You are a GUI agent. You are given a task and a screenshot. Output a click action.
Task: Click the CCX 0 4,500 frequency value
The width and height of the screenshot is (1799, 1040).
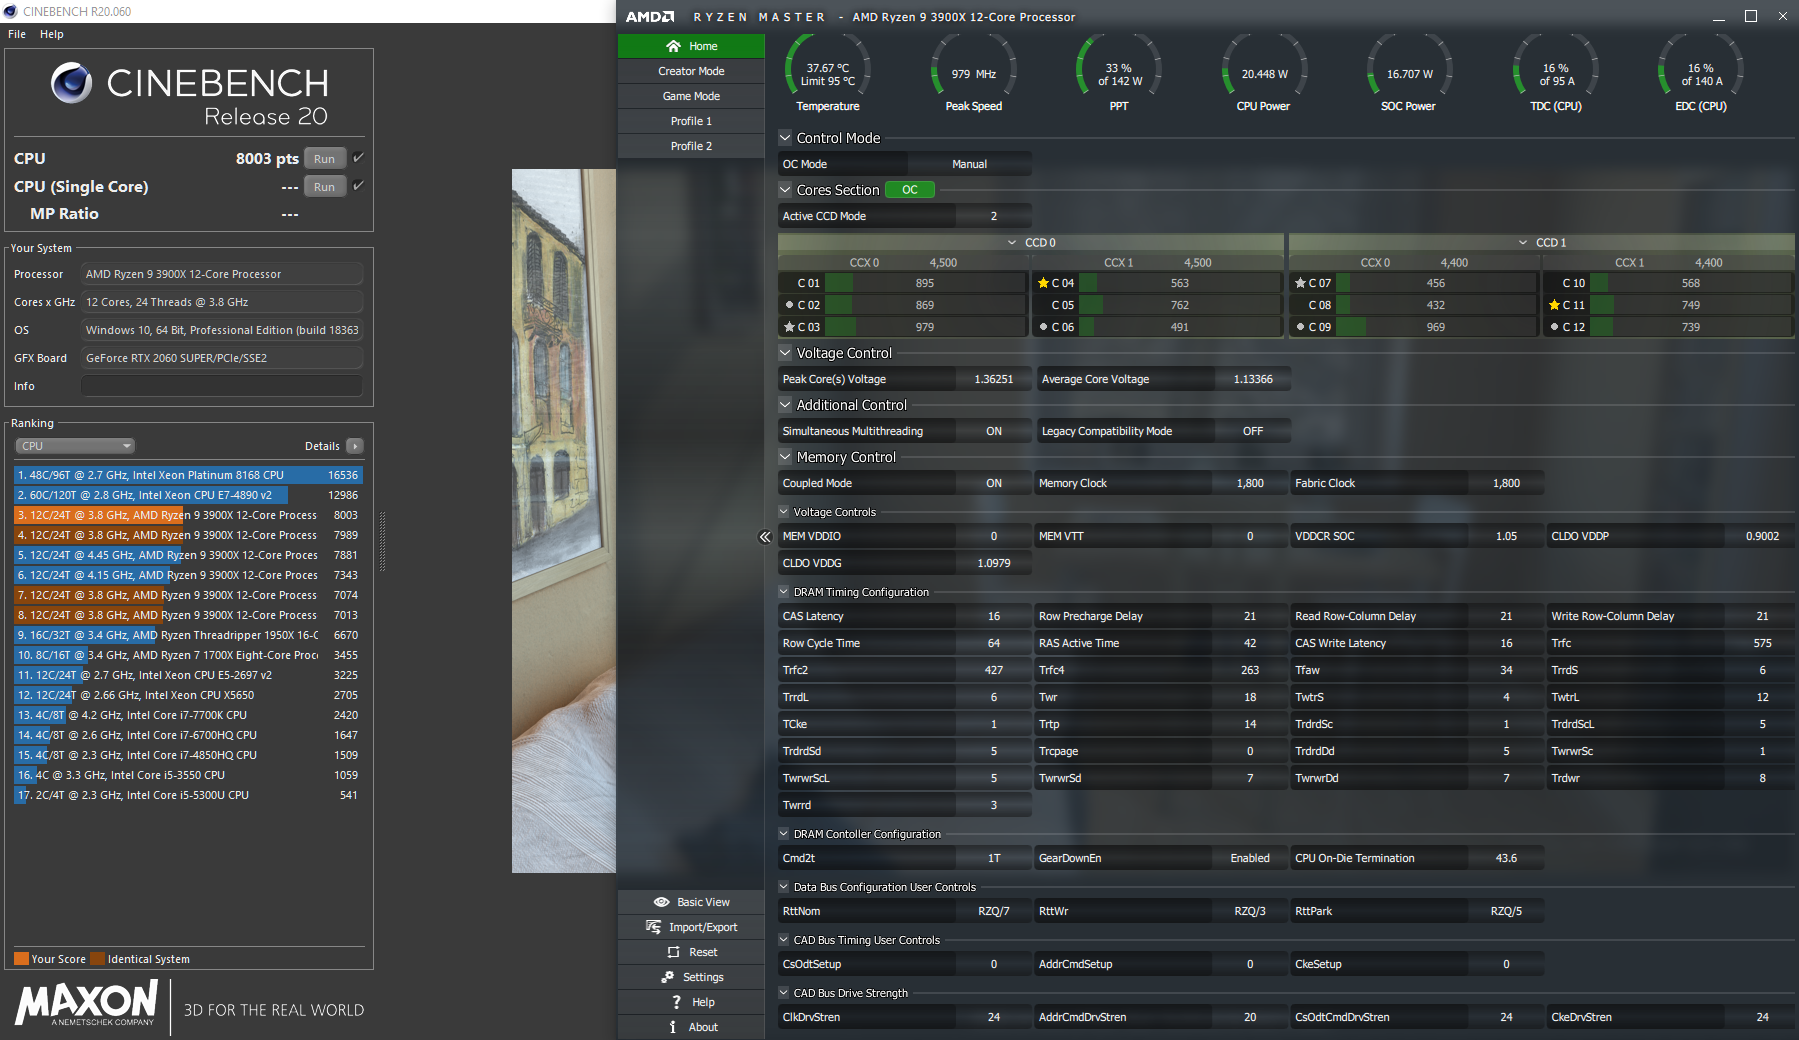tap(943, 263)
